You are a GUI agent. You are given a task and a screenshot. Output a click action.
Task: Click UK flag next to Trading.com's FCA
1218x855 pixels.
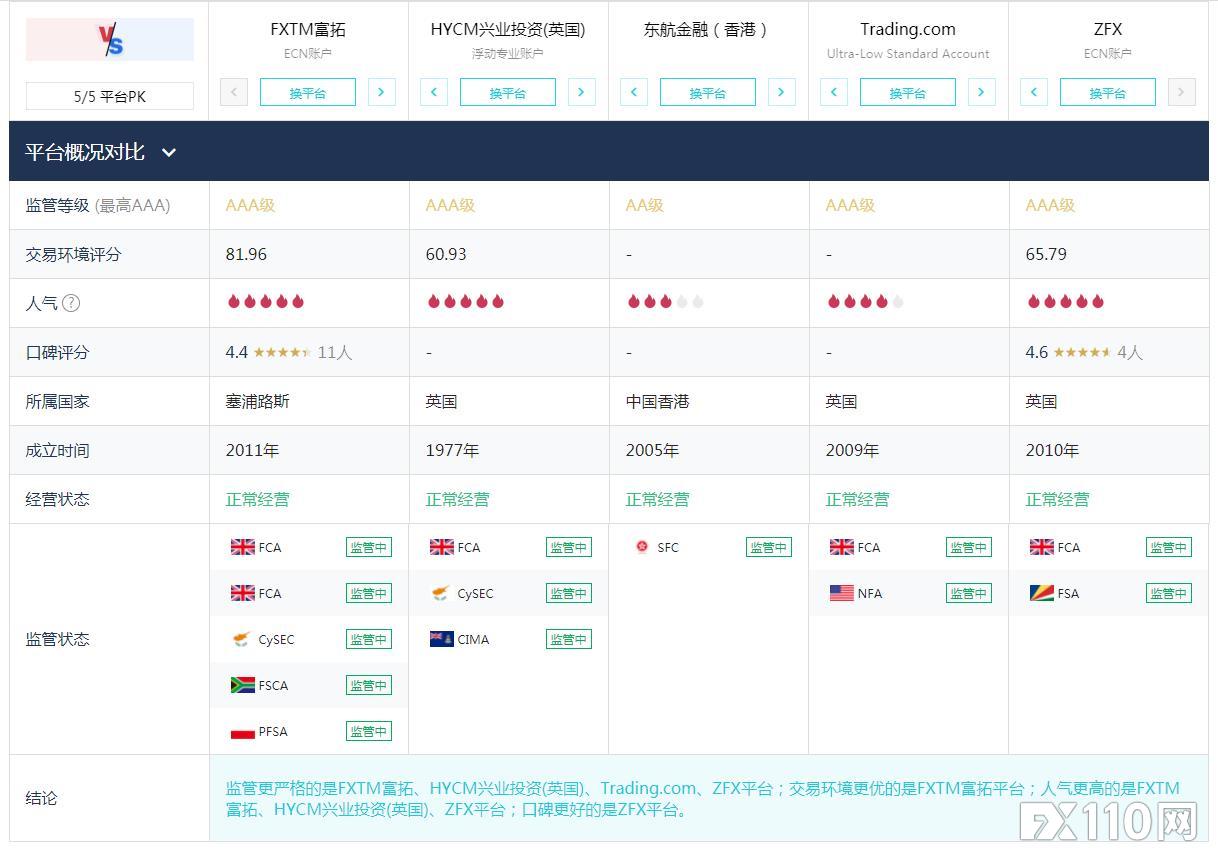(x=842, y=547)
